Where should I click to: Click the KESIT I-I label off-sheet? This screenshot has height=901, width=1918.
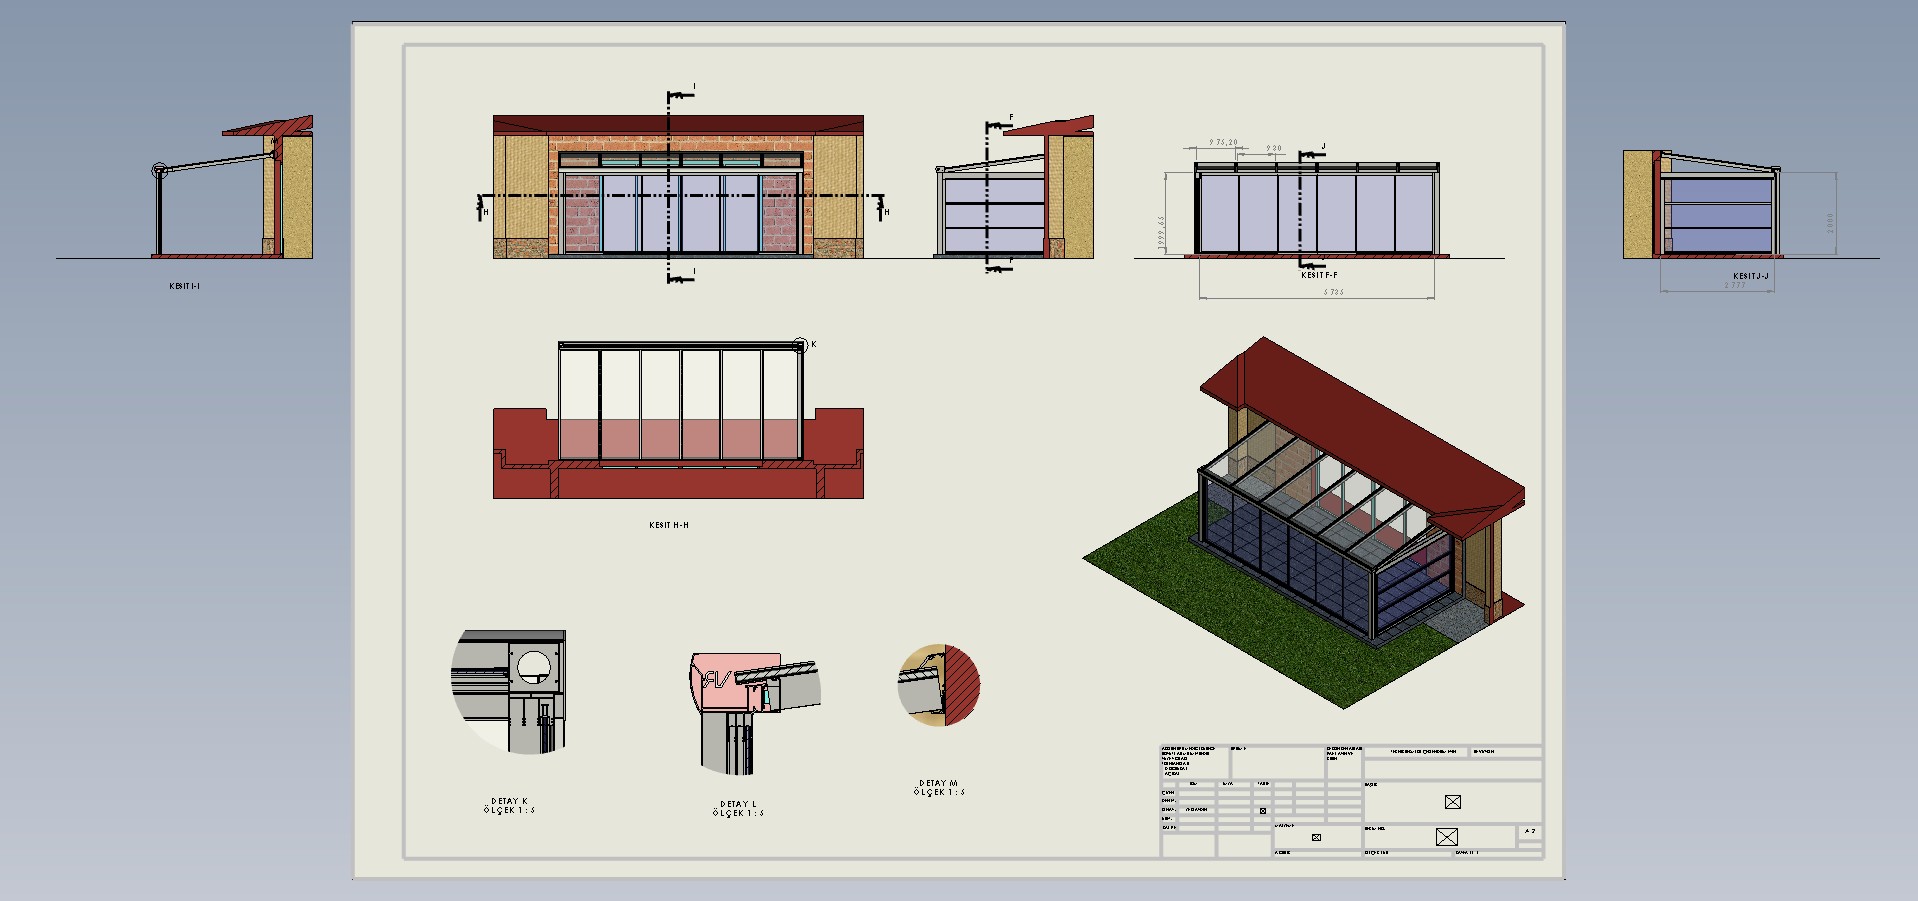tap(184, 286)
